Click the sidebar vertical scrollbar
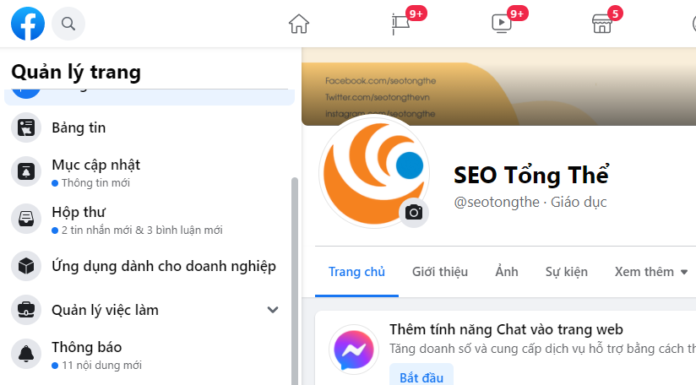Image resolution: width=696 pixels, height=385 pixels. click(x=294, y=281)
